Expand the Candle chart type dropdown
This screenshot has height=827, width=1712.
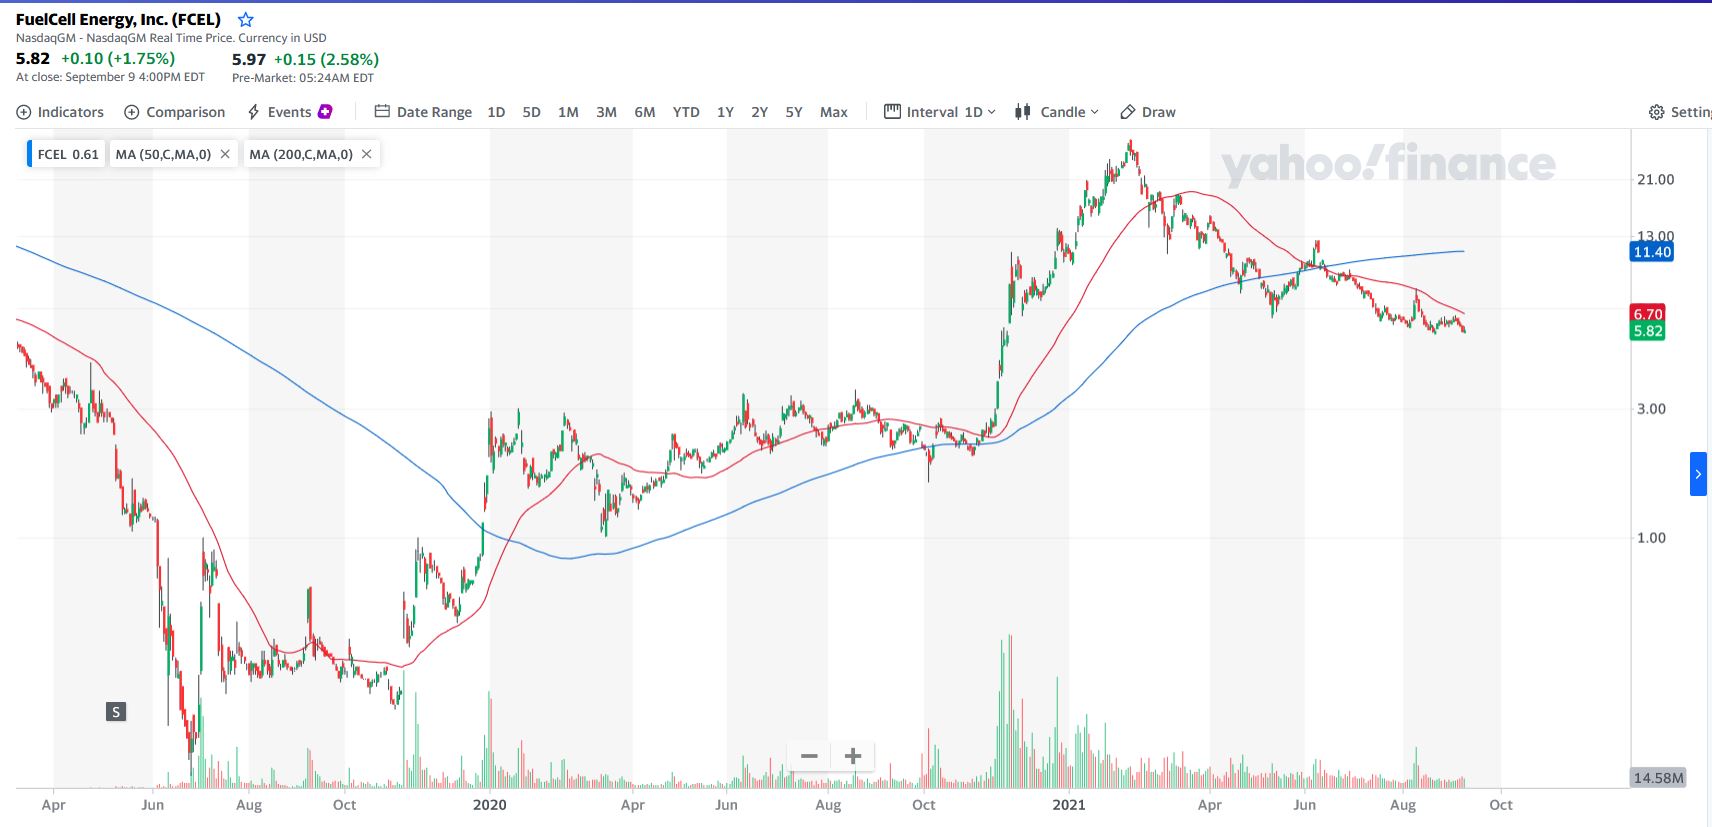click(1057, 112)
